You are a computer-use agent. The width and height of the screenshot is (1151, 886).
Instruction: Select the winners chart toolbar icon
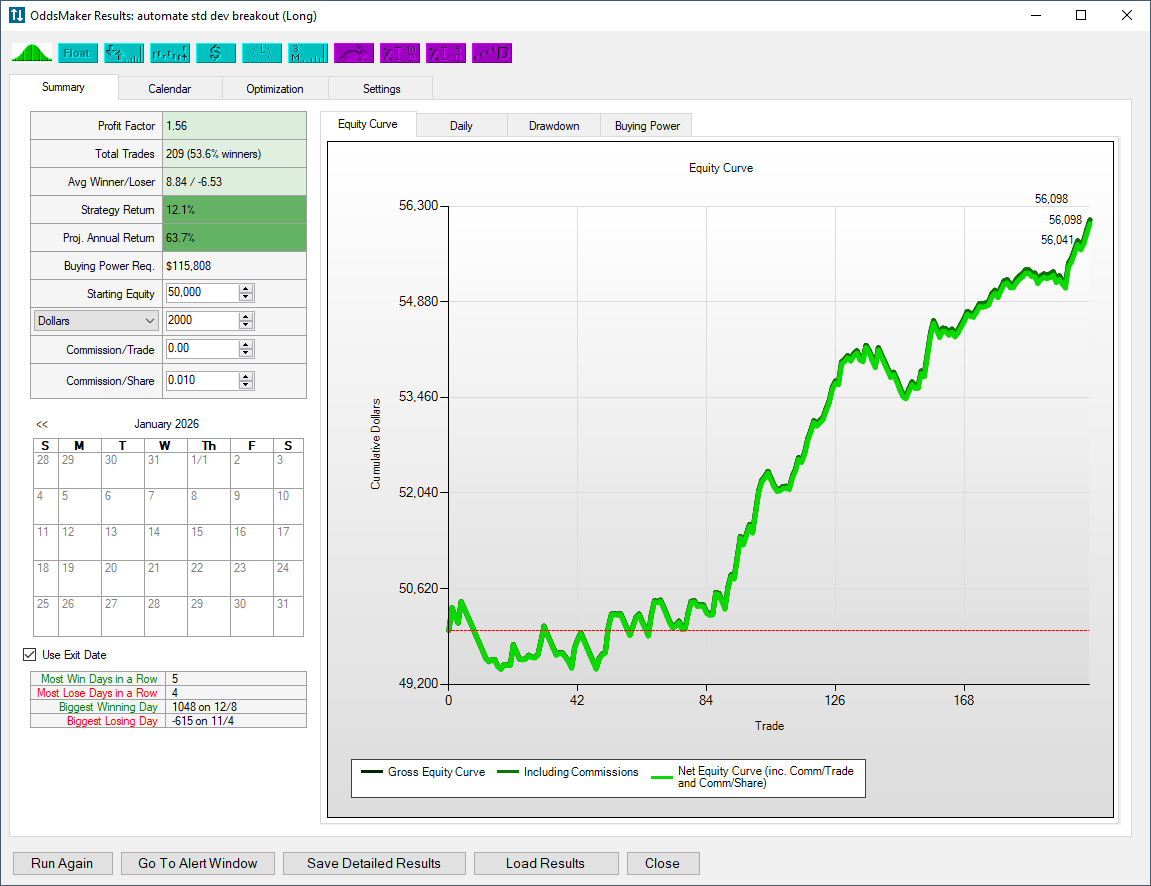(170, 52)
